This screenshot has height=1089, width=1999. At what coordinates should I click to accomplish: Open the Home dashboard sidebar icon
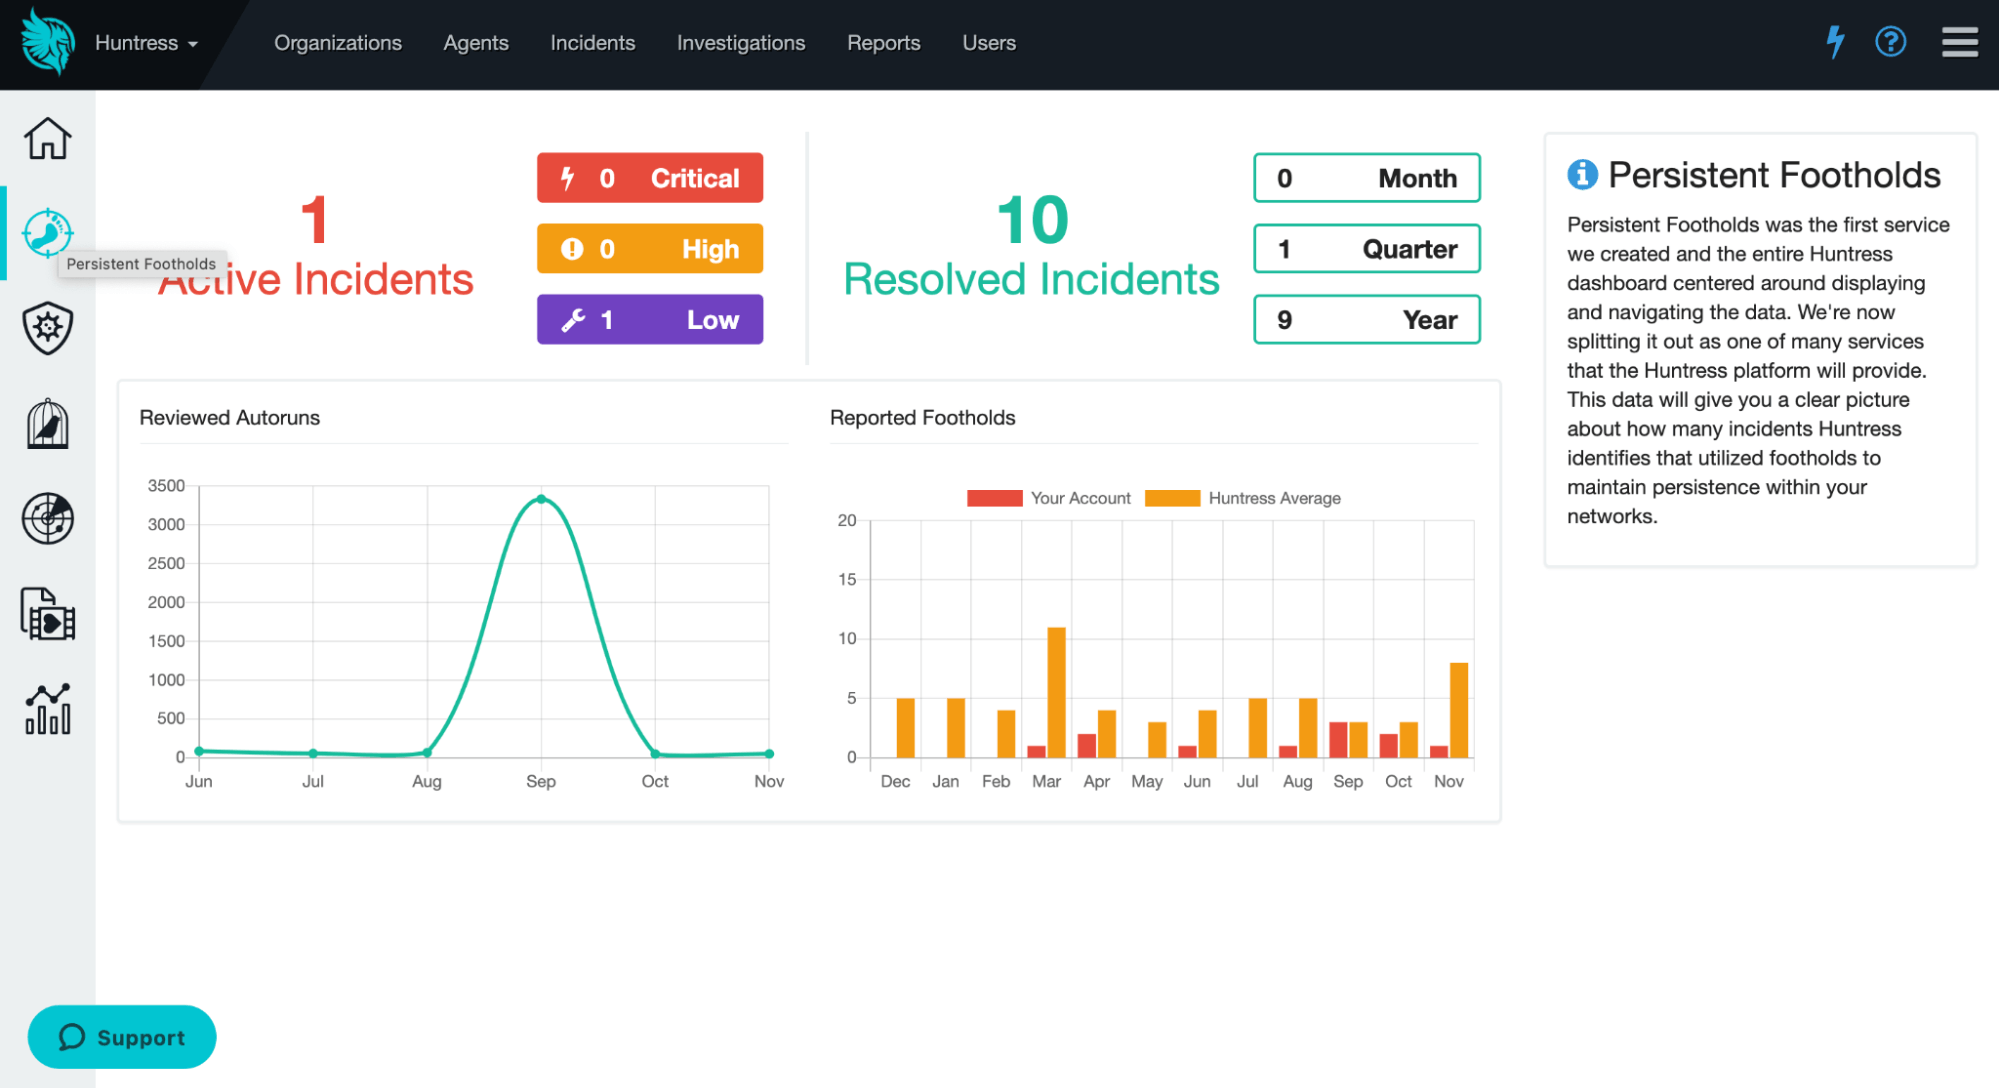click(x=47, y=138)
